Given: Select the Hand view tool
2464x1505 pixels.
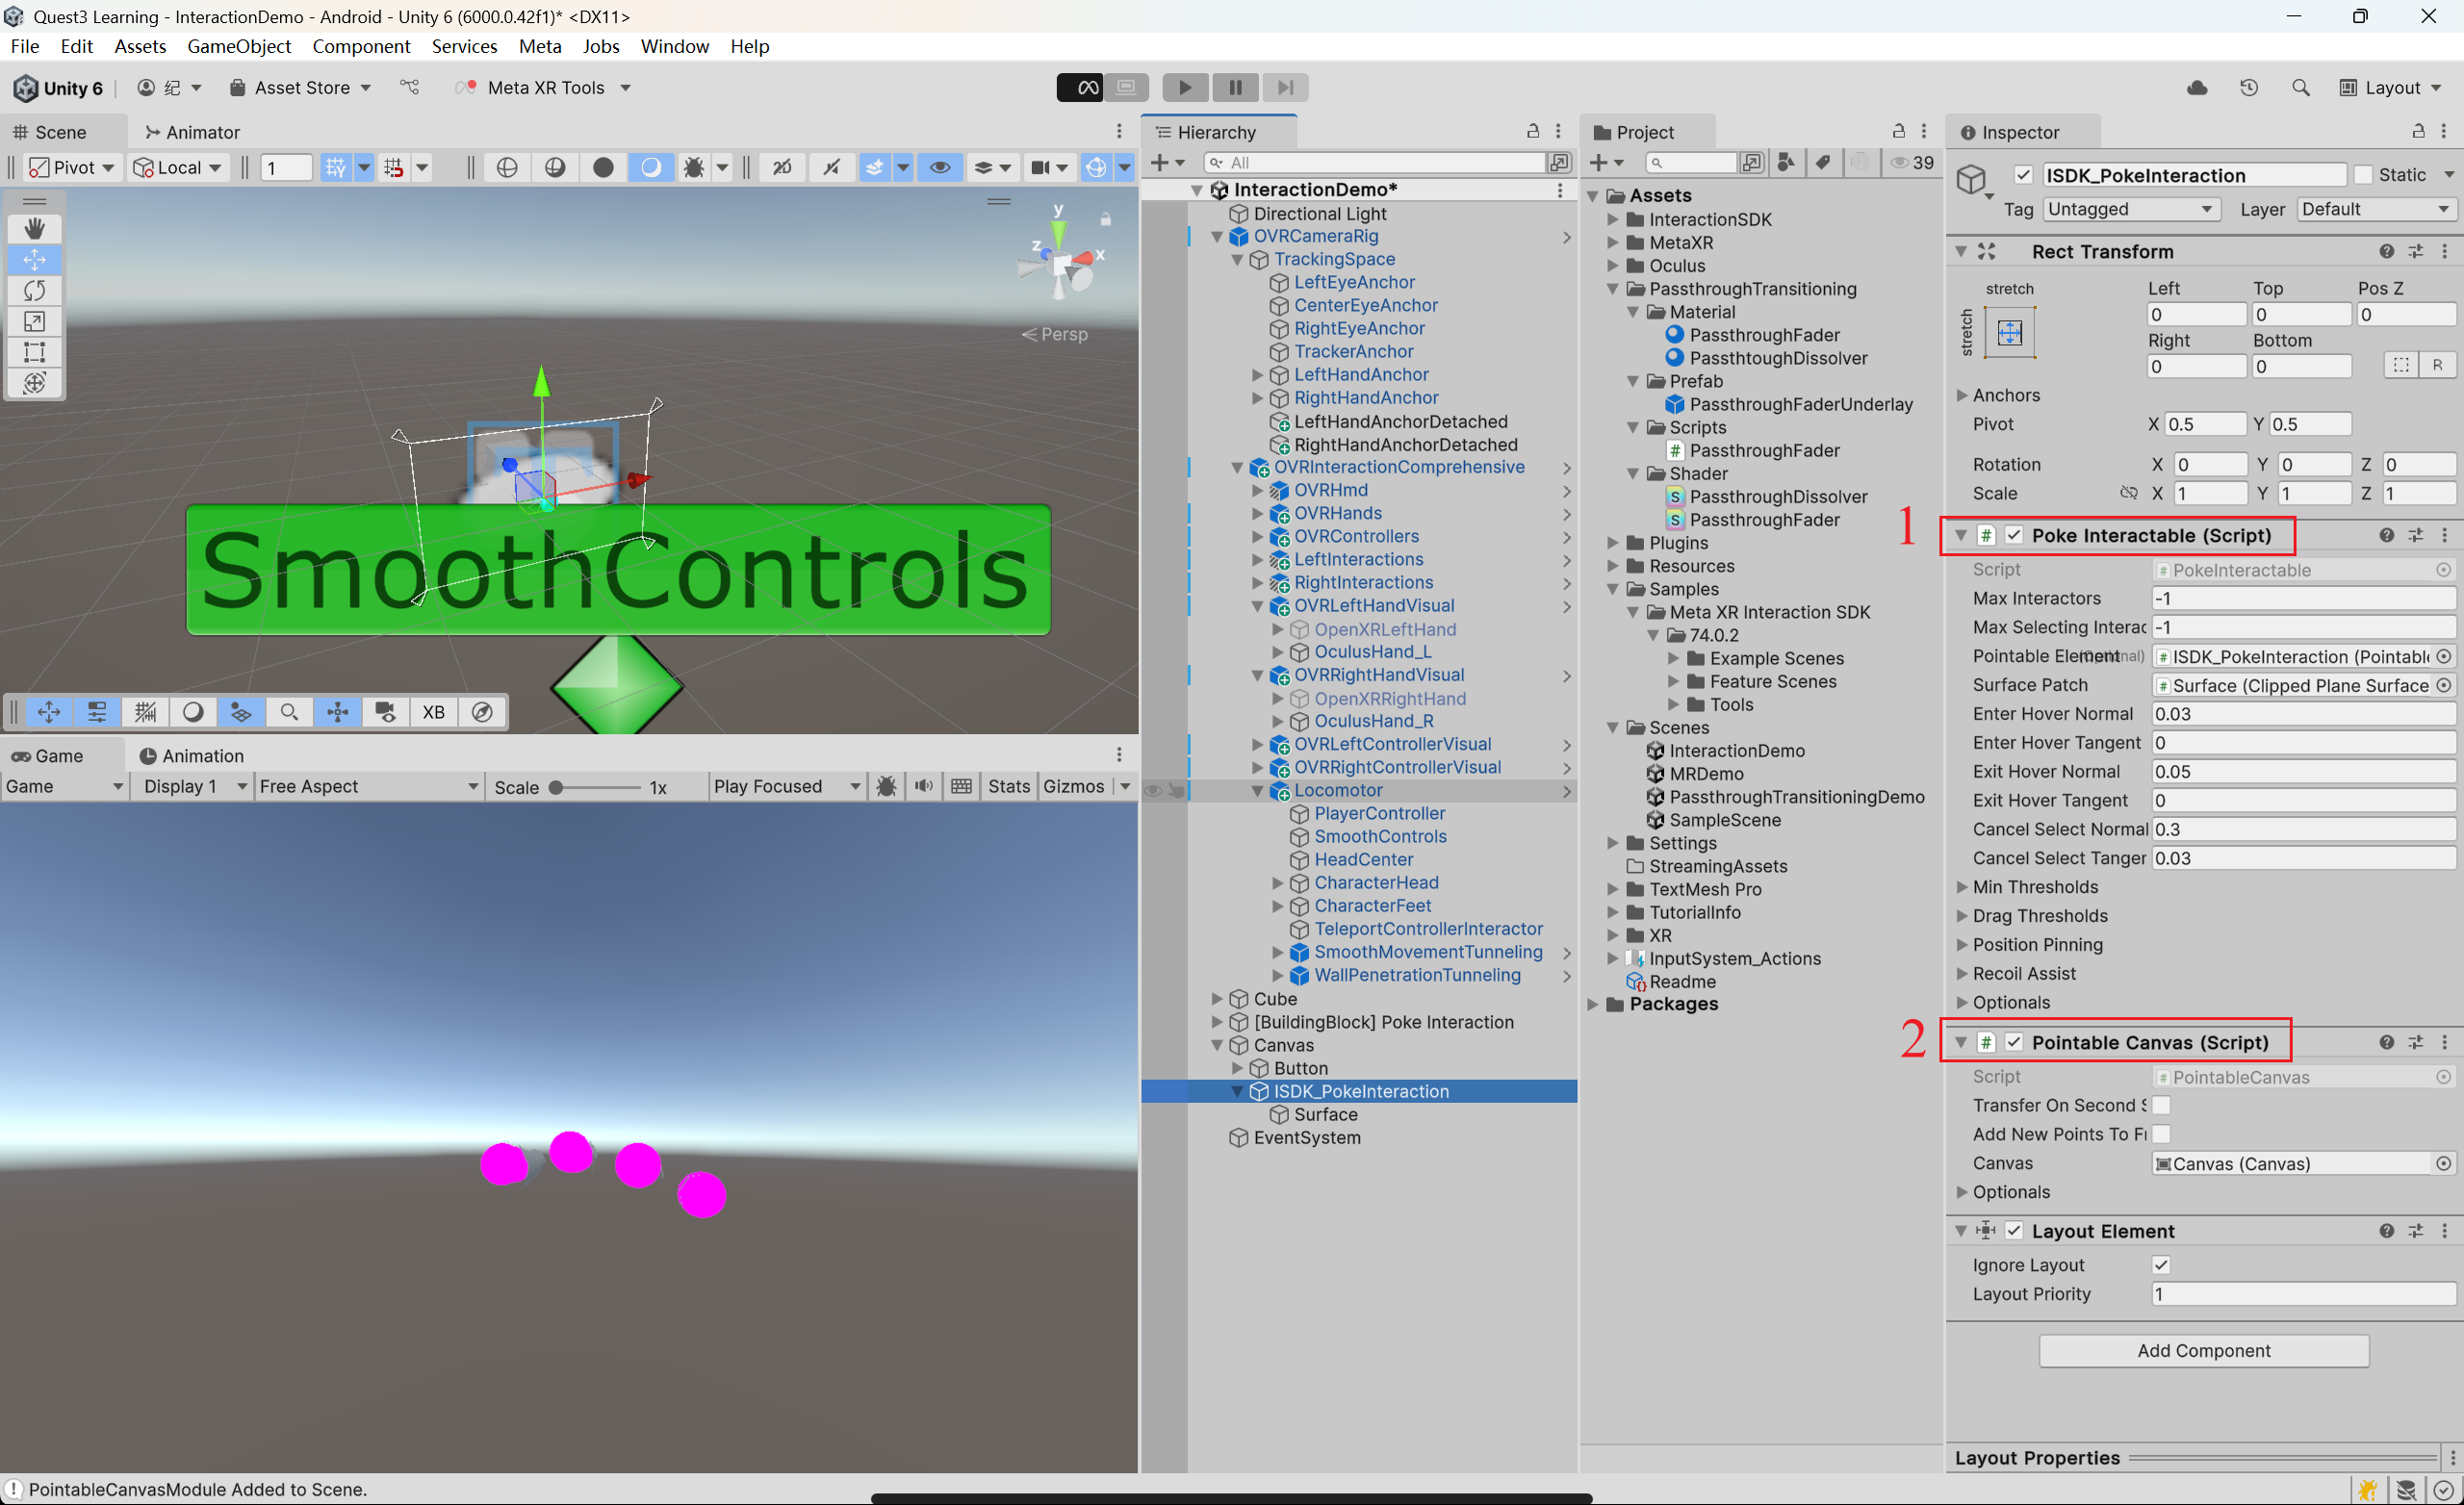Looking at the screenshot, I should click(x=35, y=229).
